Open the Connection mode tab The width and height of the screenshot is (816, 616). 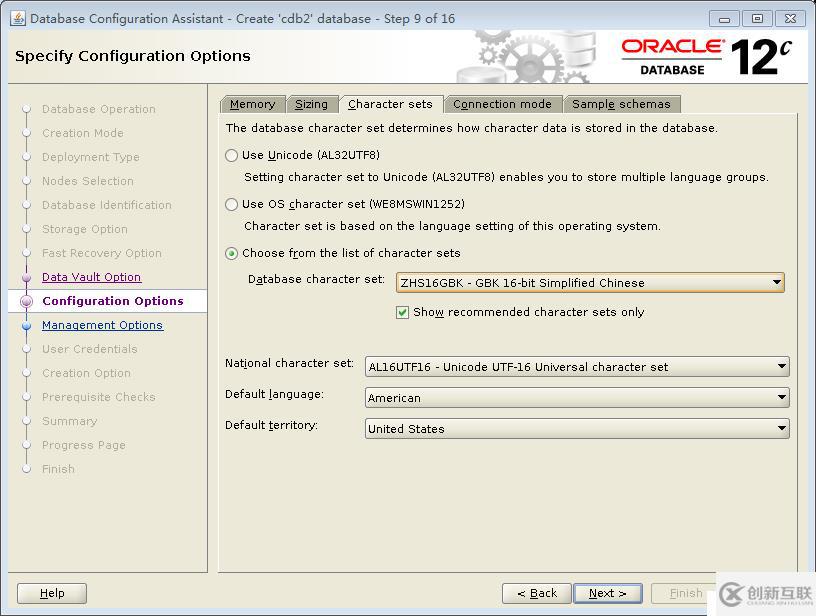[x=502, y=104]
